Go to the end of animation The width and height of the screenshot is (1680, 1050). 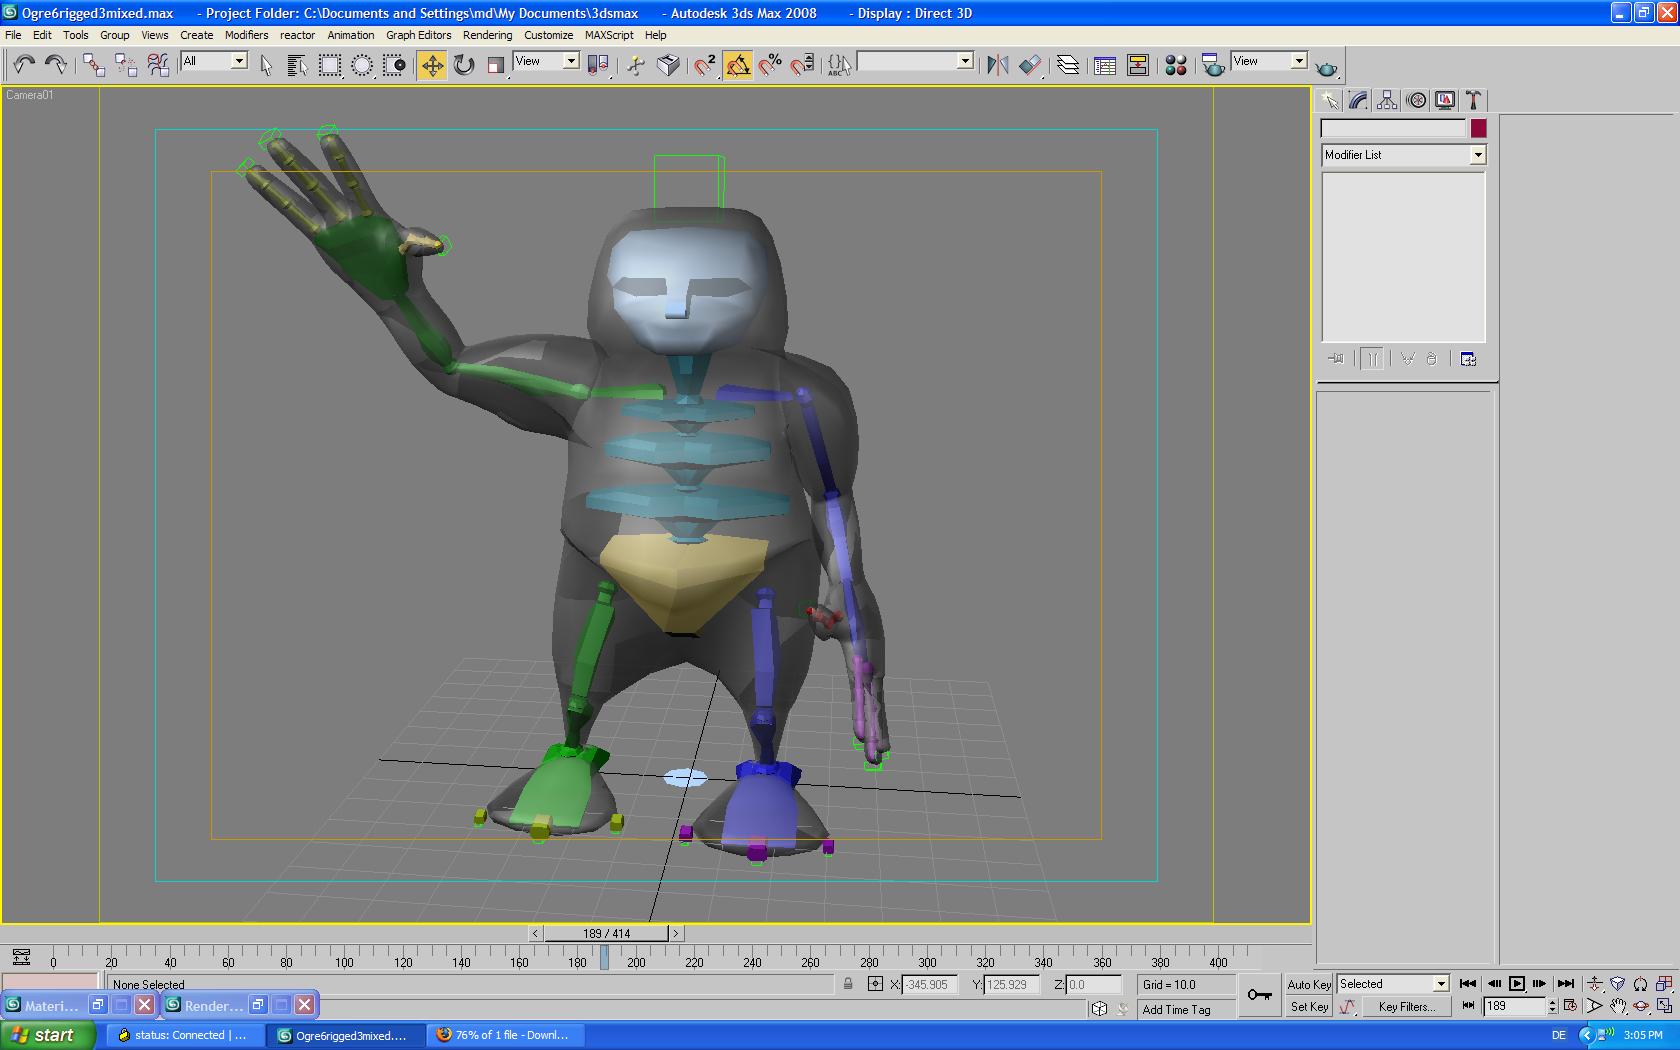click(1566, 984)
